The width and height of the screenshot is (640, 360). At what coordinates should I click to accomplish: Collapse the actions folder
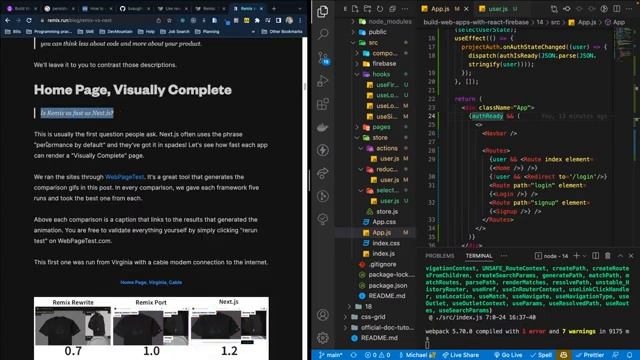(361, 148)
